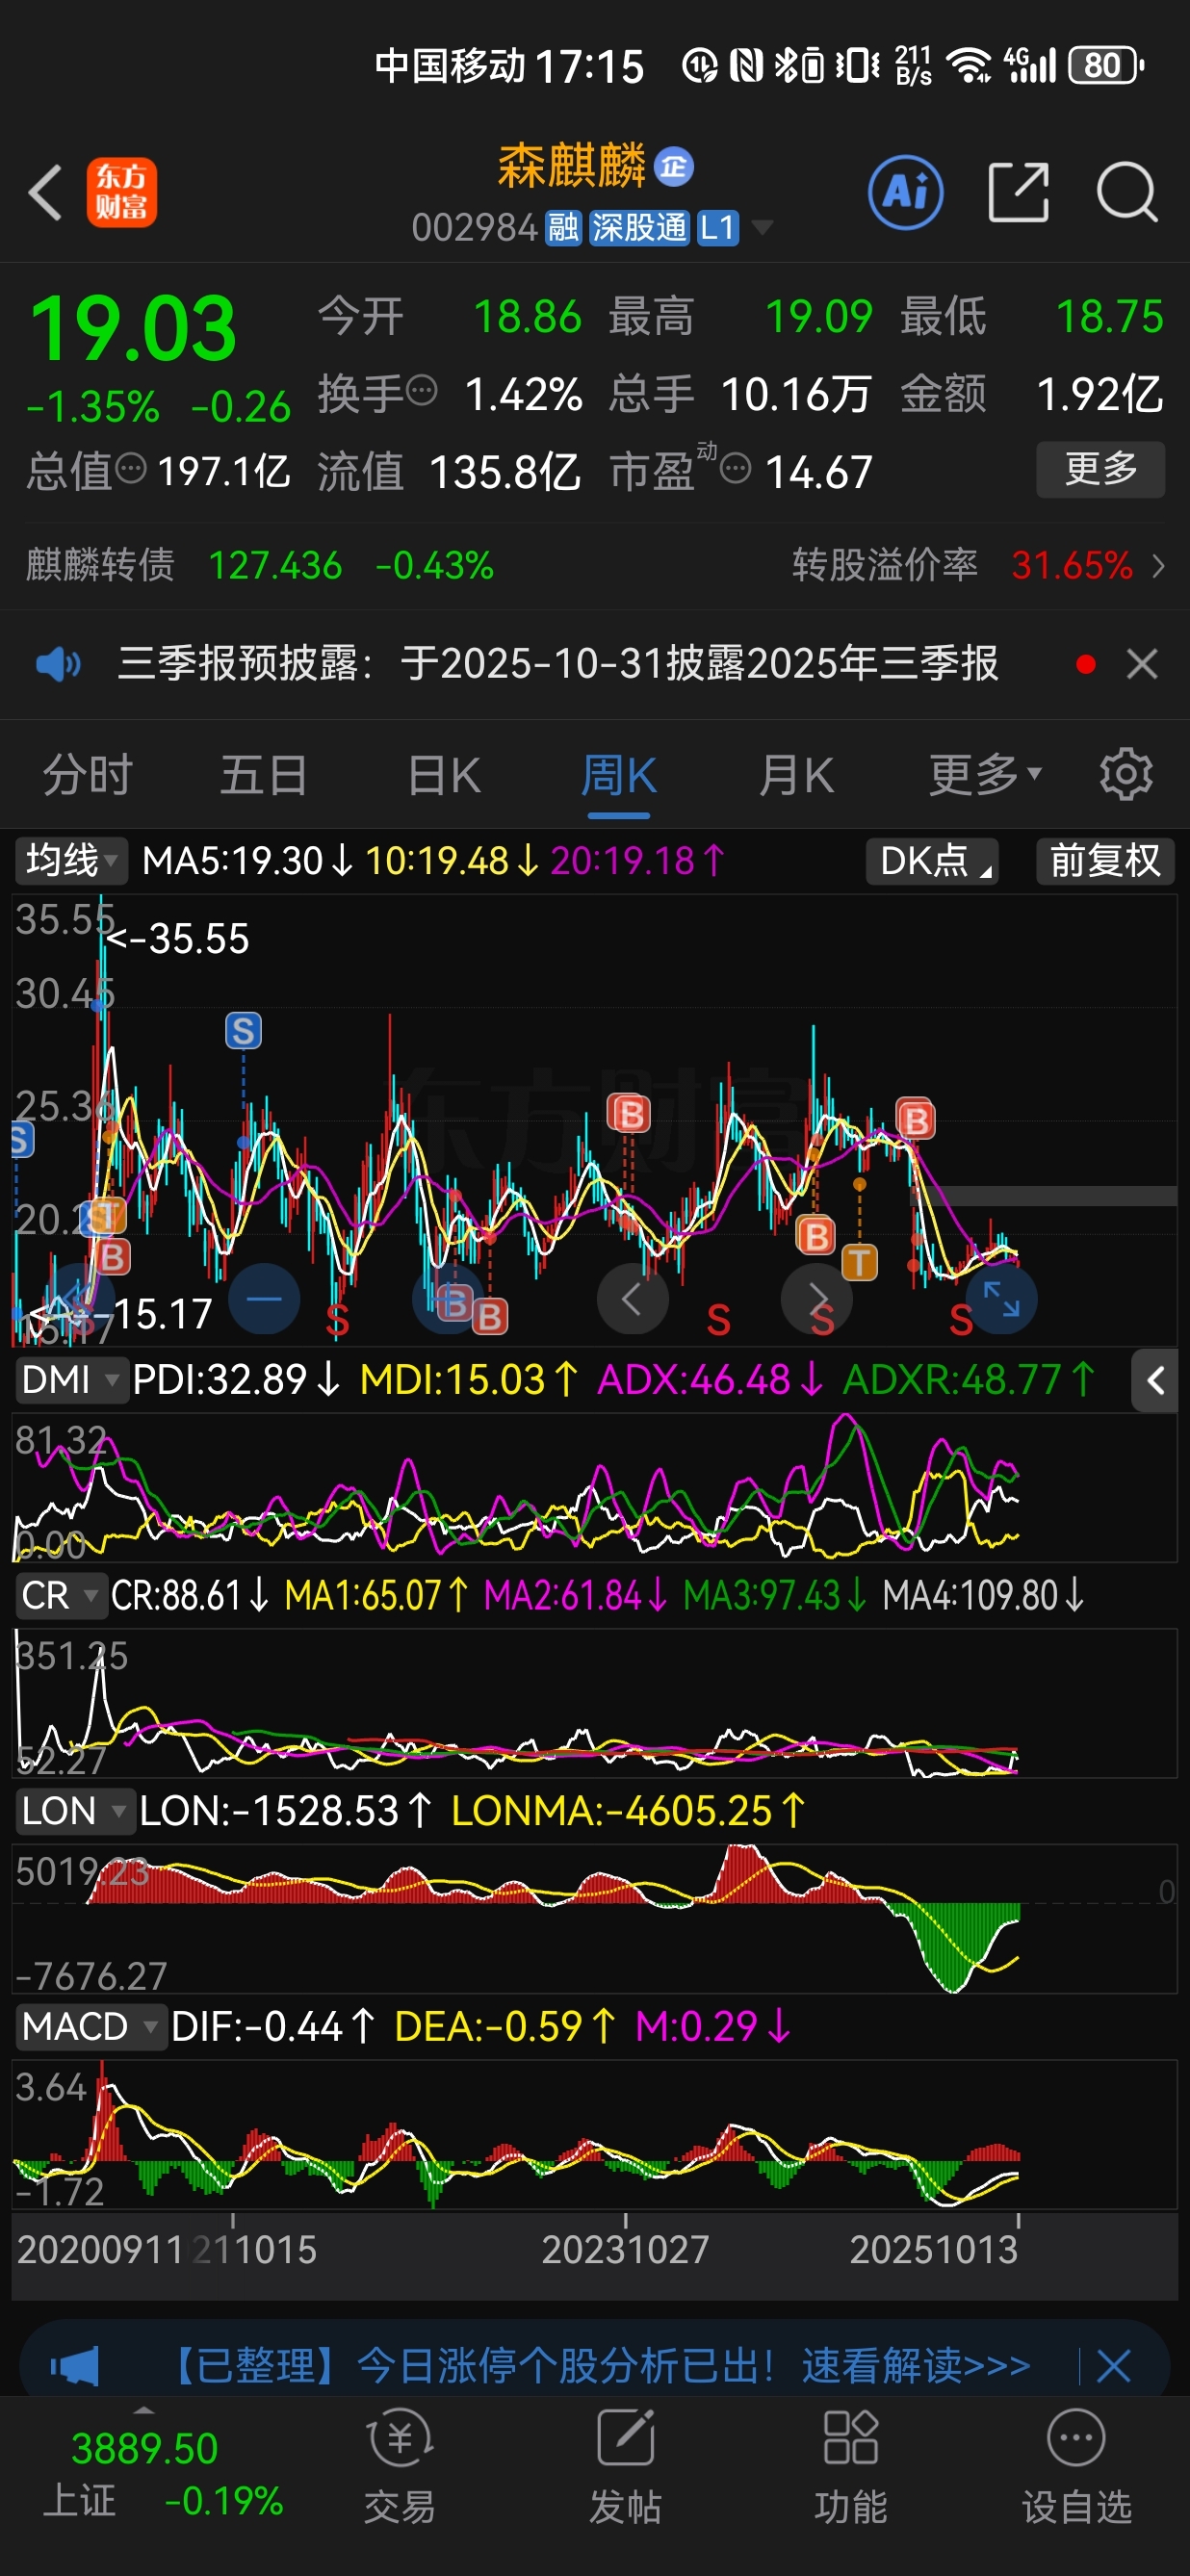Open 均线 indicator dropdown

coord(71,861)
